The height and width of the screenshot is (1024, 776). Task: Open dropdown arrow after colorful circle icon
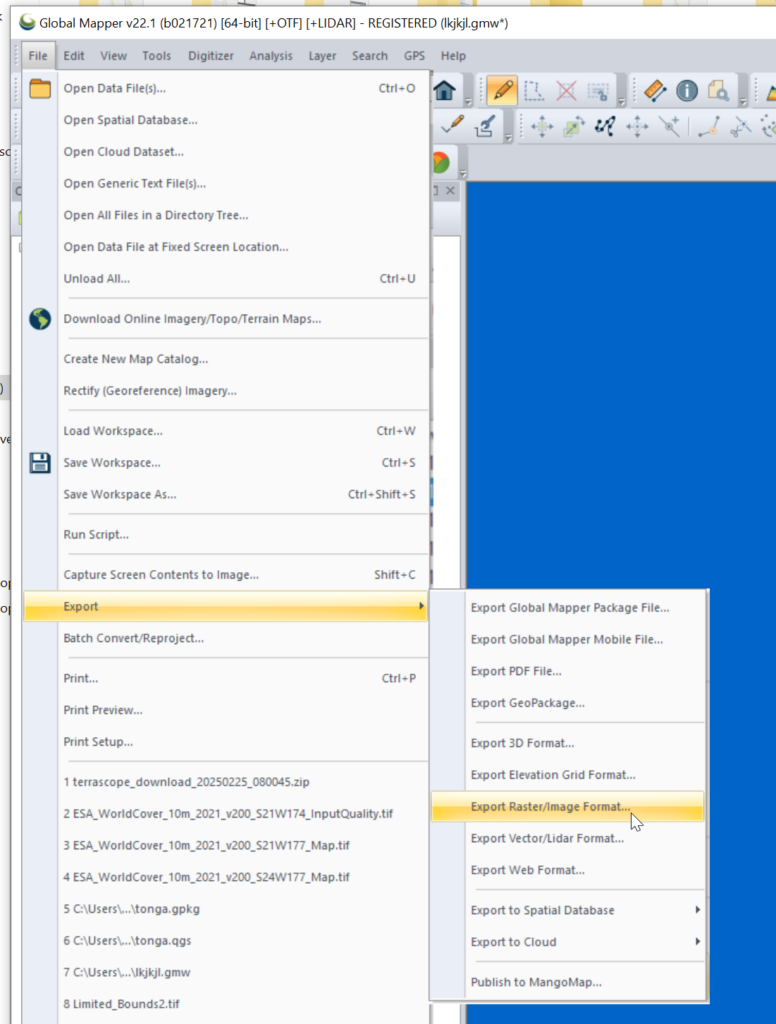(x=463, y=174)
